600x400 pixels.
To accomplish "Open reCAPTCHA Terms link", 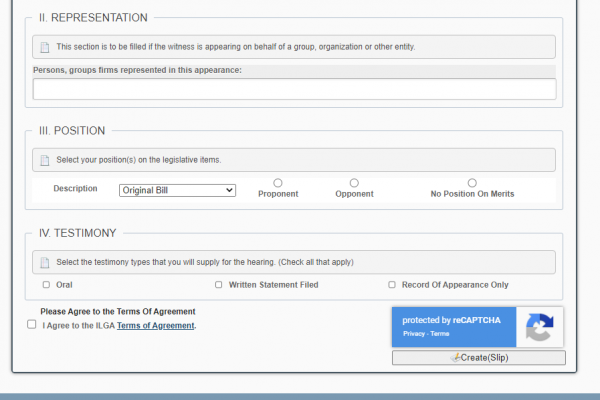I will (x=440, y=334).
